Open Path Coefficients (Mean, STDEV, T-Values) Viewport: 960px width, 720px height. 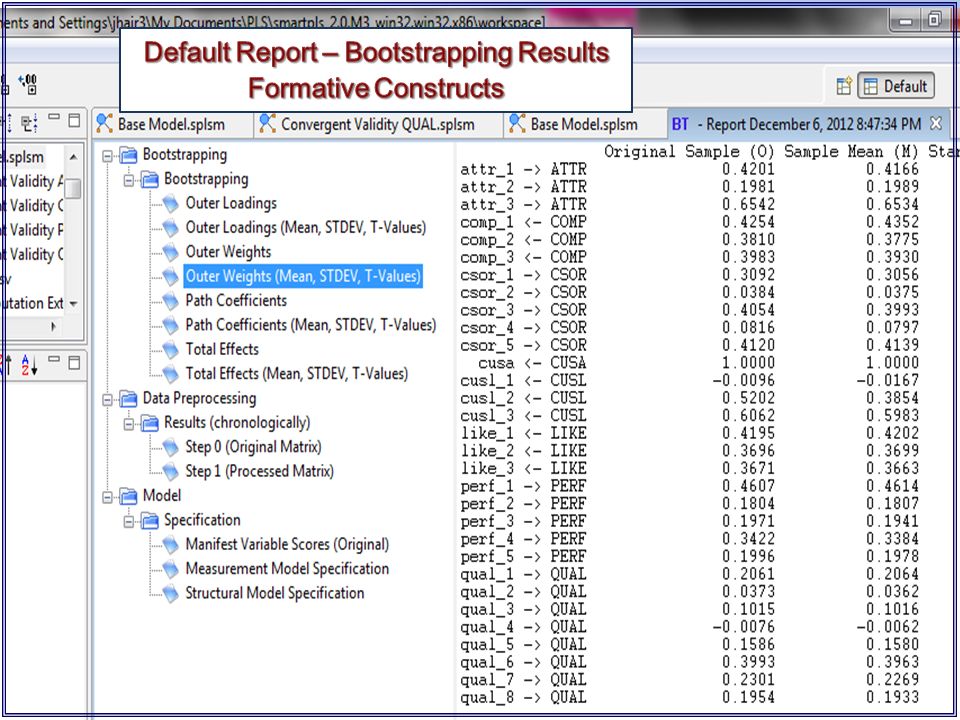pos(310,325)
